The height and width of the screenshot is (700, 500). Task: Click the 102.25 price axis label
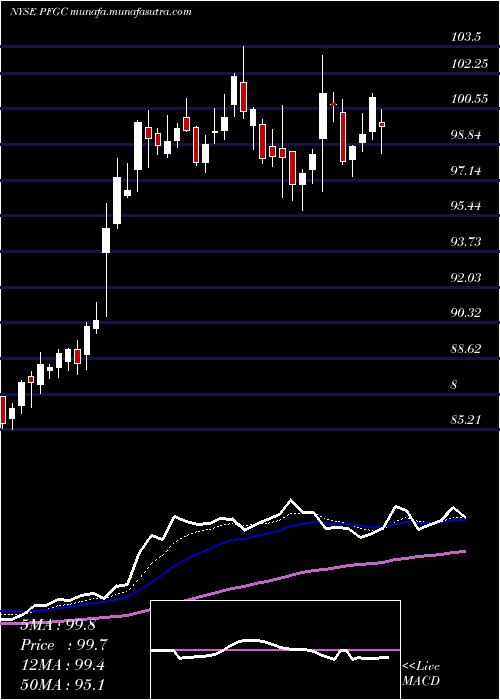click(x=469, y=64)
